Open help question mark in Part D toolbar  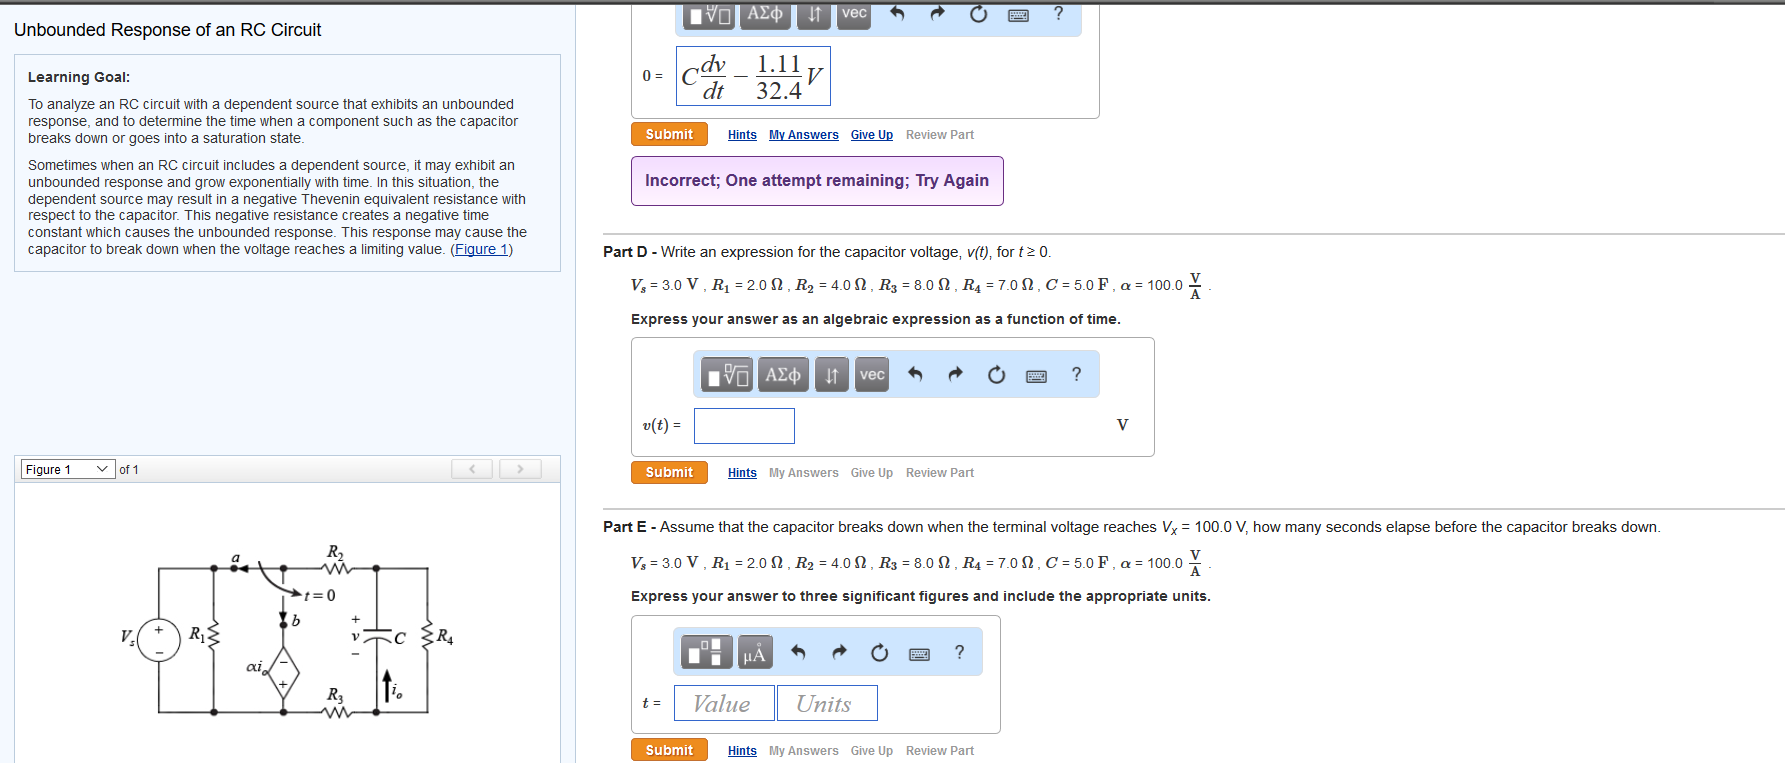1076,374
